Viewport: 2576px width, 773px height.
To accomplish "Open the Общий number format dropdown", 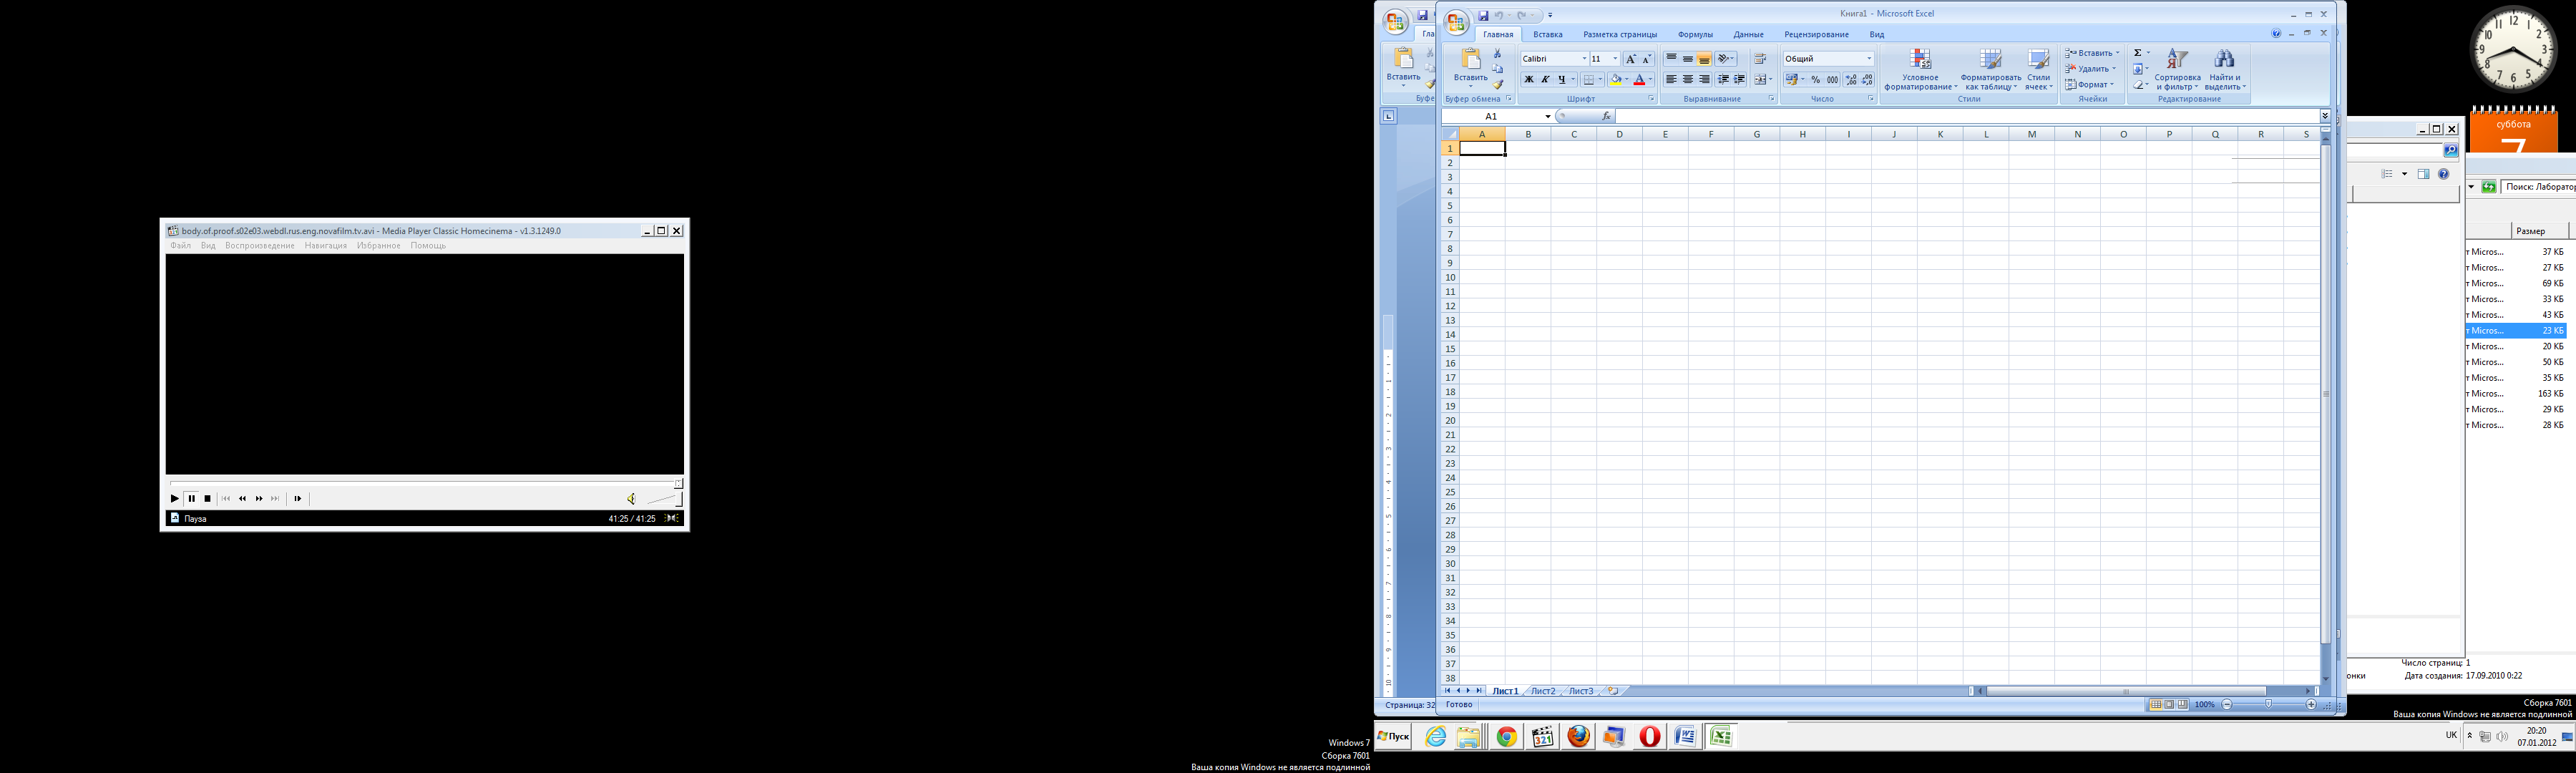I will click(x=1869, y=59).
